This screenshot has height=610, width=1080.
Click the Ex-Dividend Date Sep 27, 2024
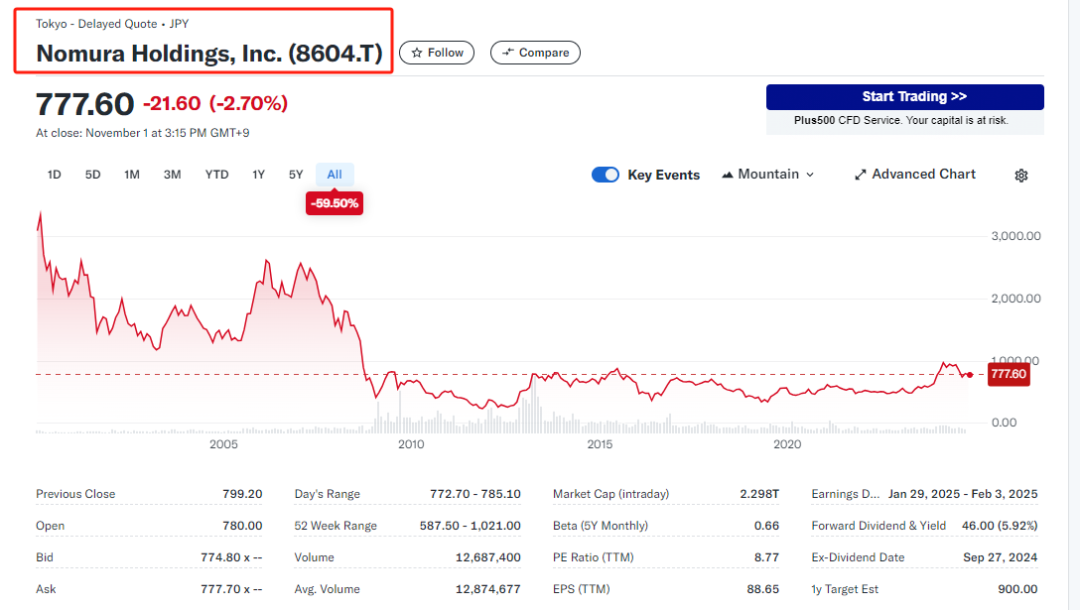coord(1000,557)
